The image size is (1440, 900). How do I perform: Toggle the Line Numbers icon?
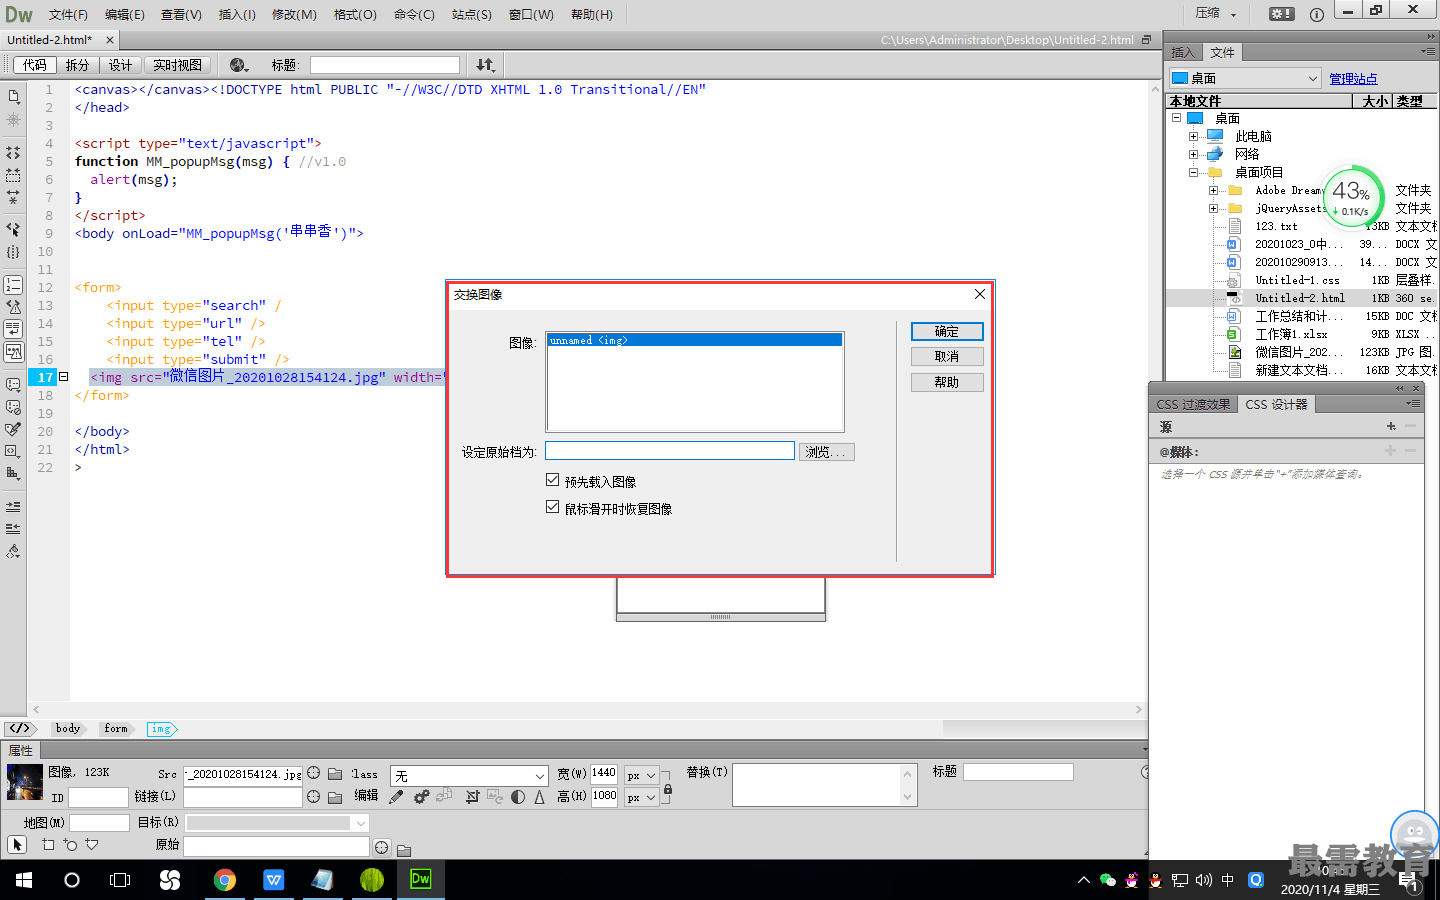pos(13,285)
